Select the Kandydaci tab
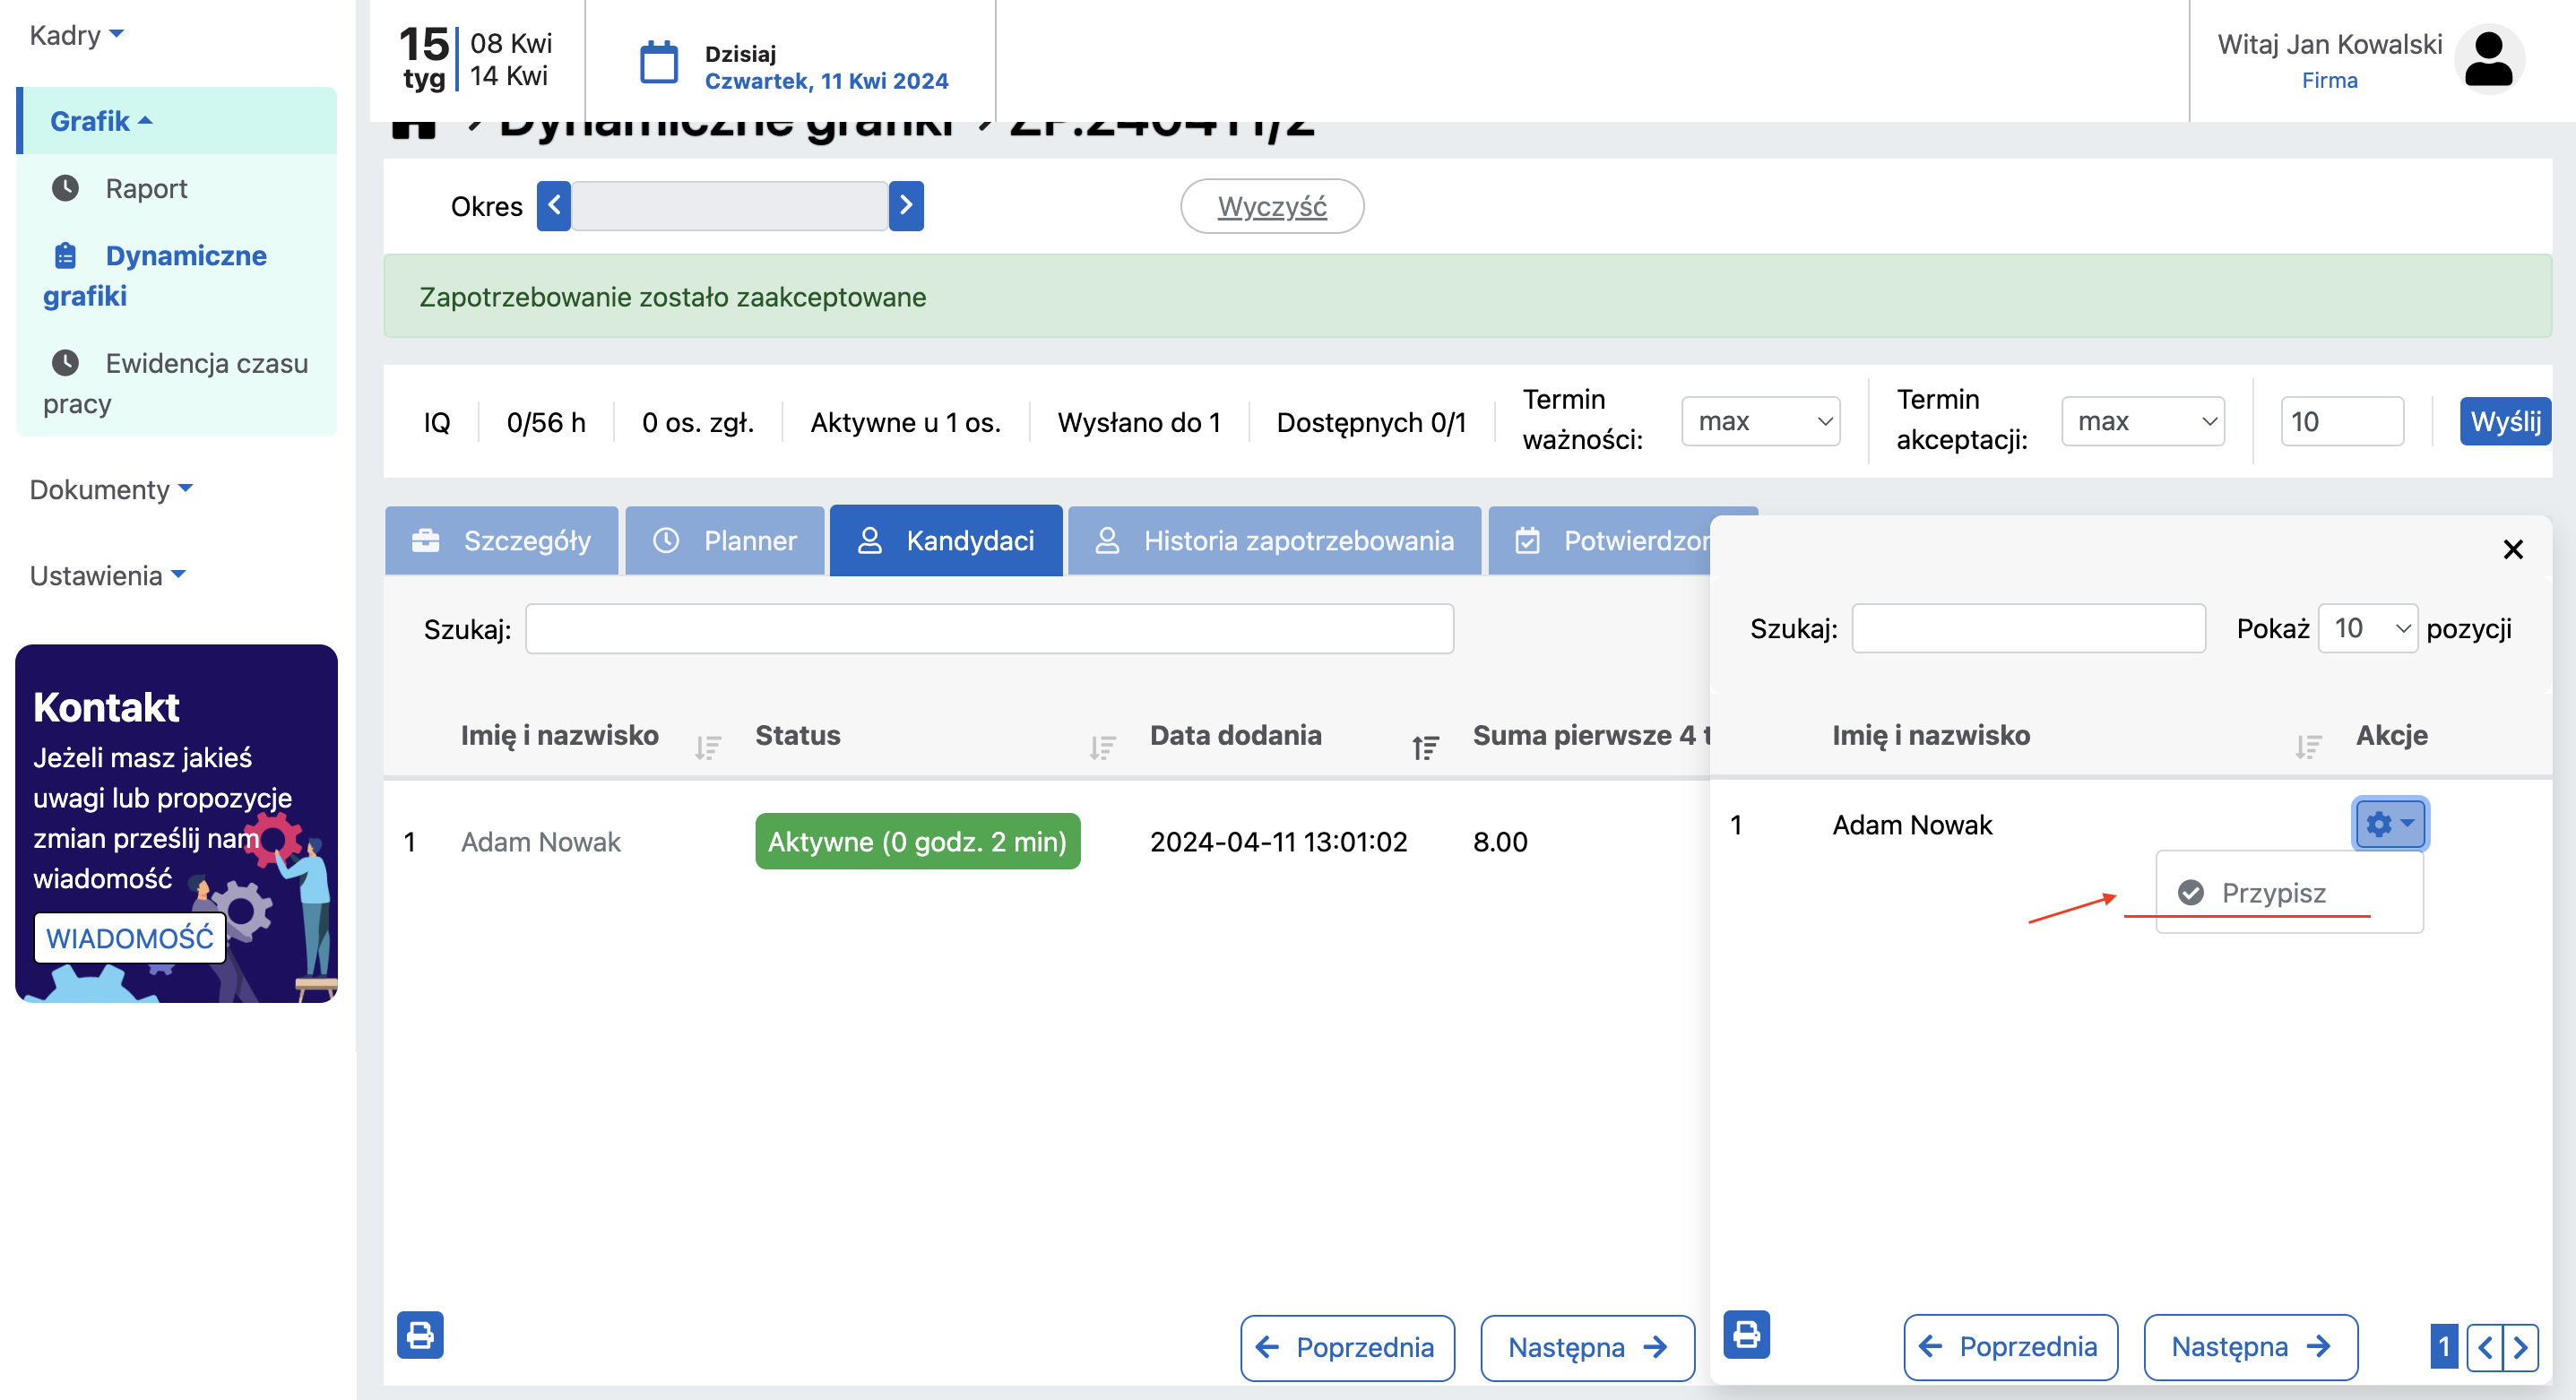The height and width of the screenshot is (1400, 2576). click(946, 540)
